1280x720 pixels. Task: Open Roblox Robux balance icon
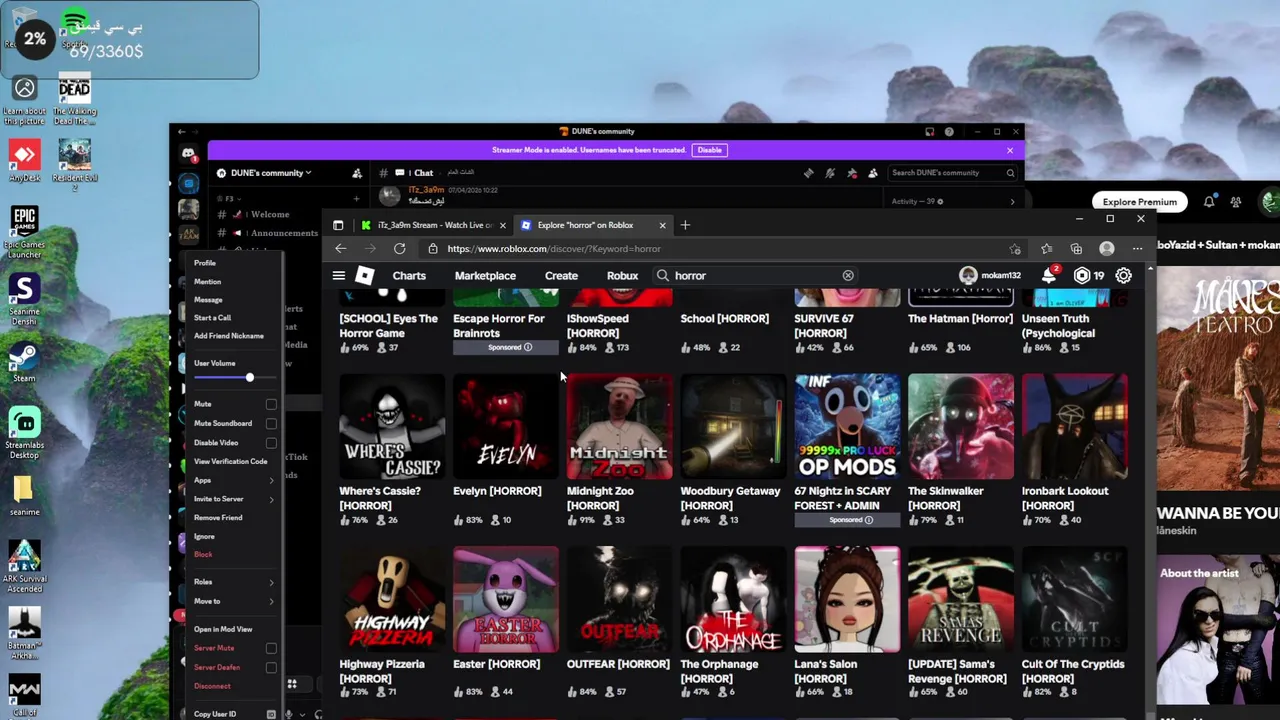click(1081, 275)
